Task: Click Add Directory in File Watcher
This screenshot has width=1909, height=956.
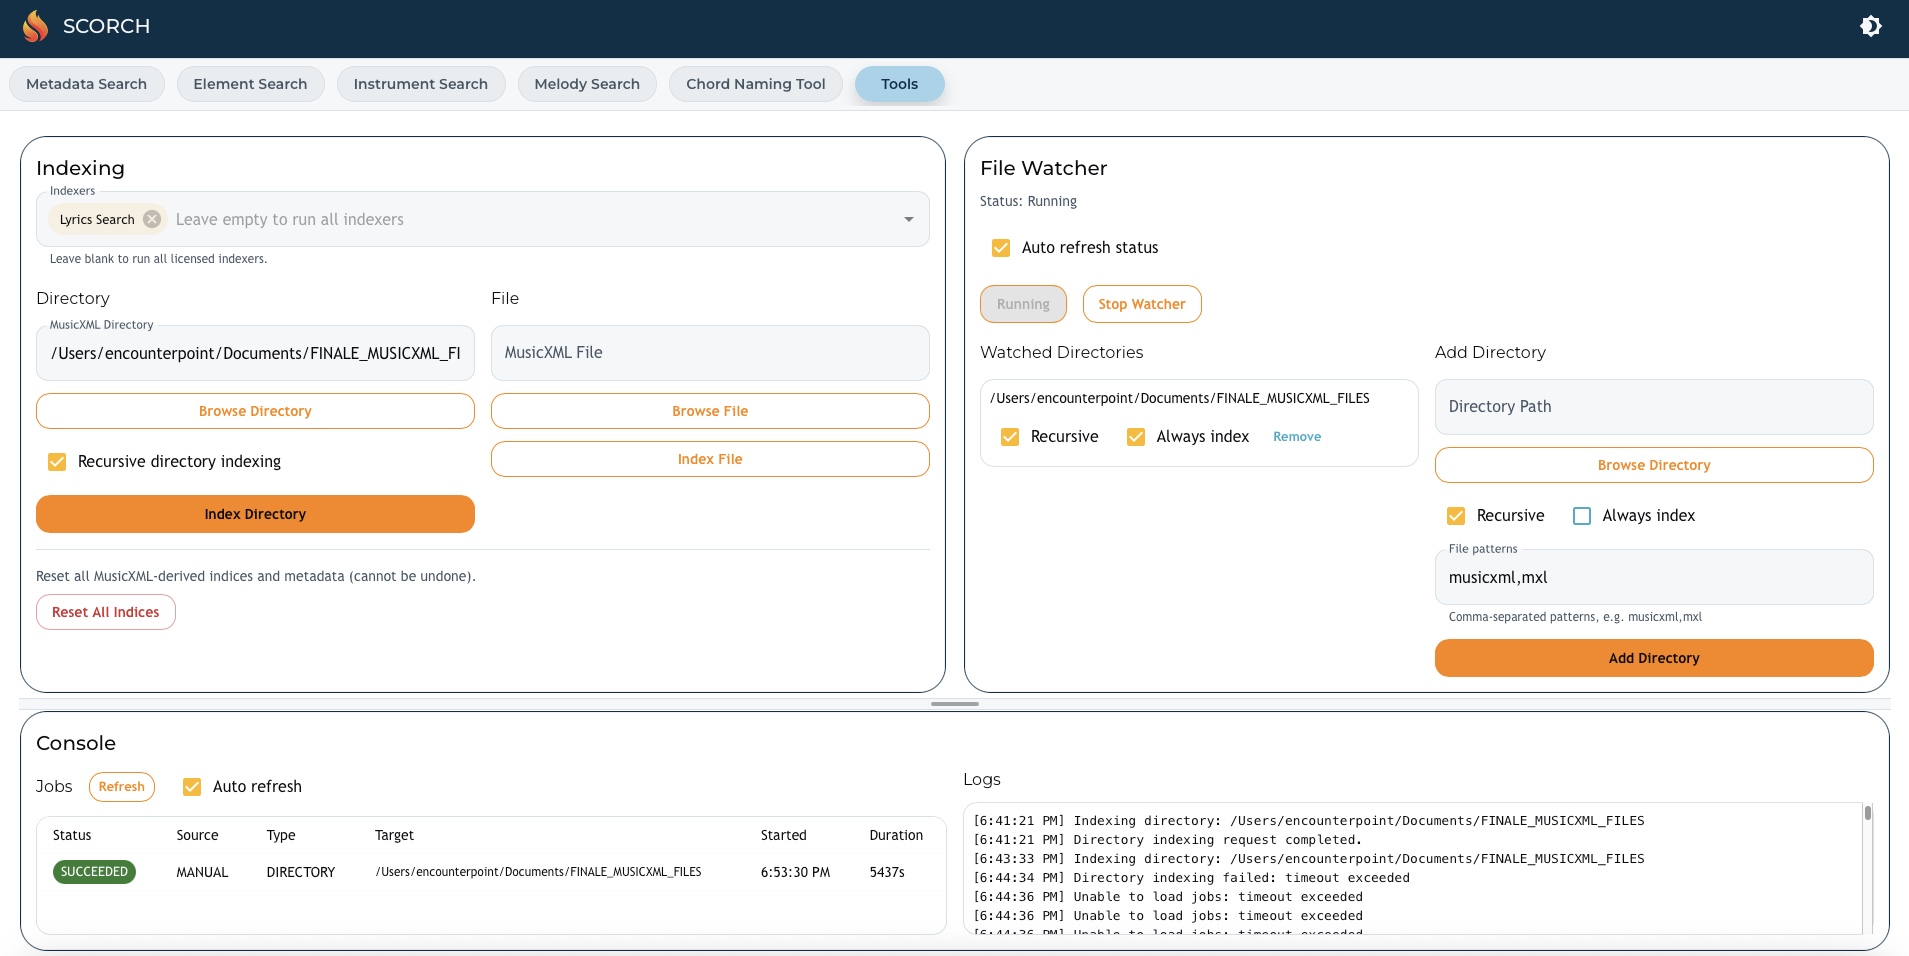Action: [1652, 658]
